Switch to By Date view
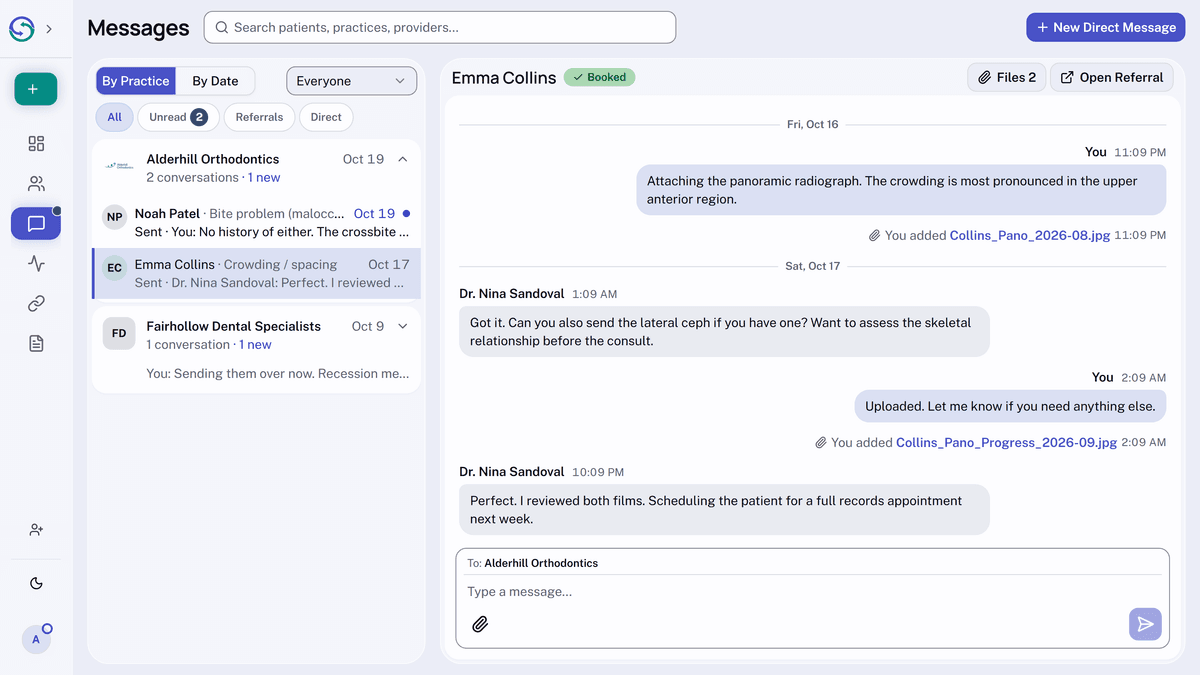 pyautogui.click(x=215, y=81)
